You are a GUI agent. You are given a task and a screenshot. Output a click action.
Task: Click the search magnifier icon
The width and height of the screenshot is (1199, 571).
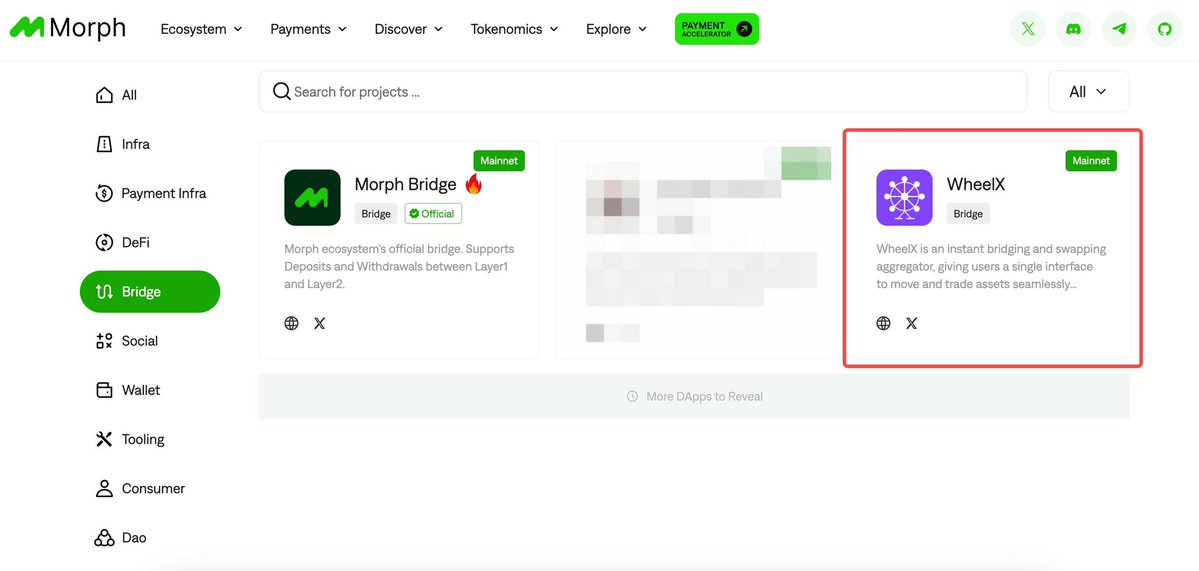click(x=281, y=92)
